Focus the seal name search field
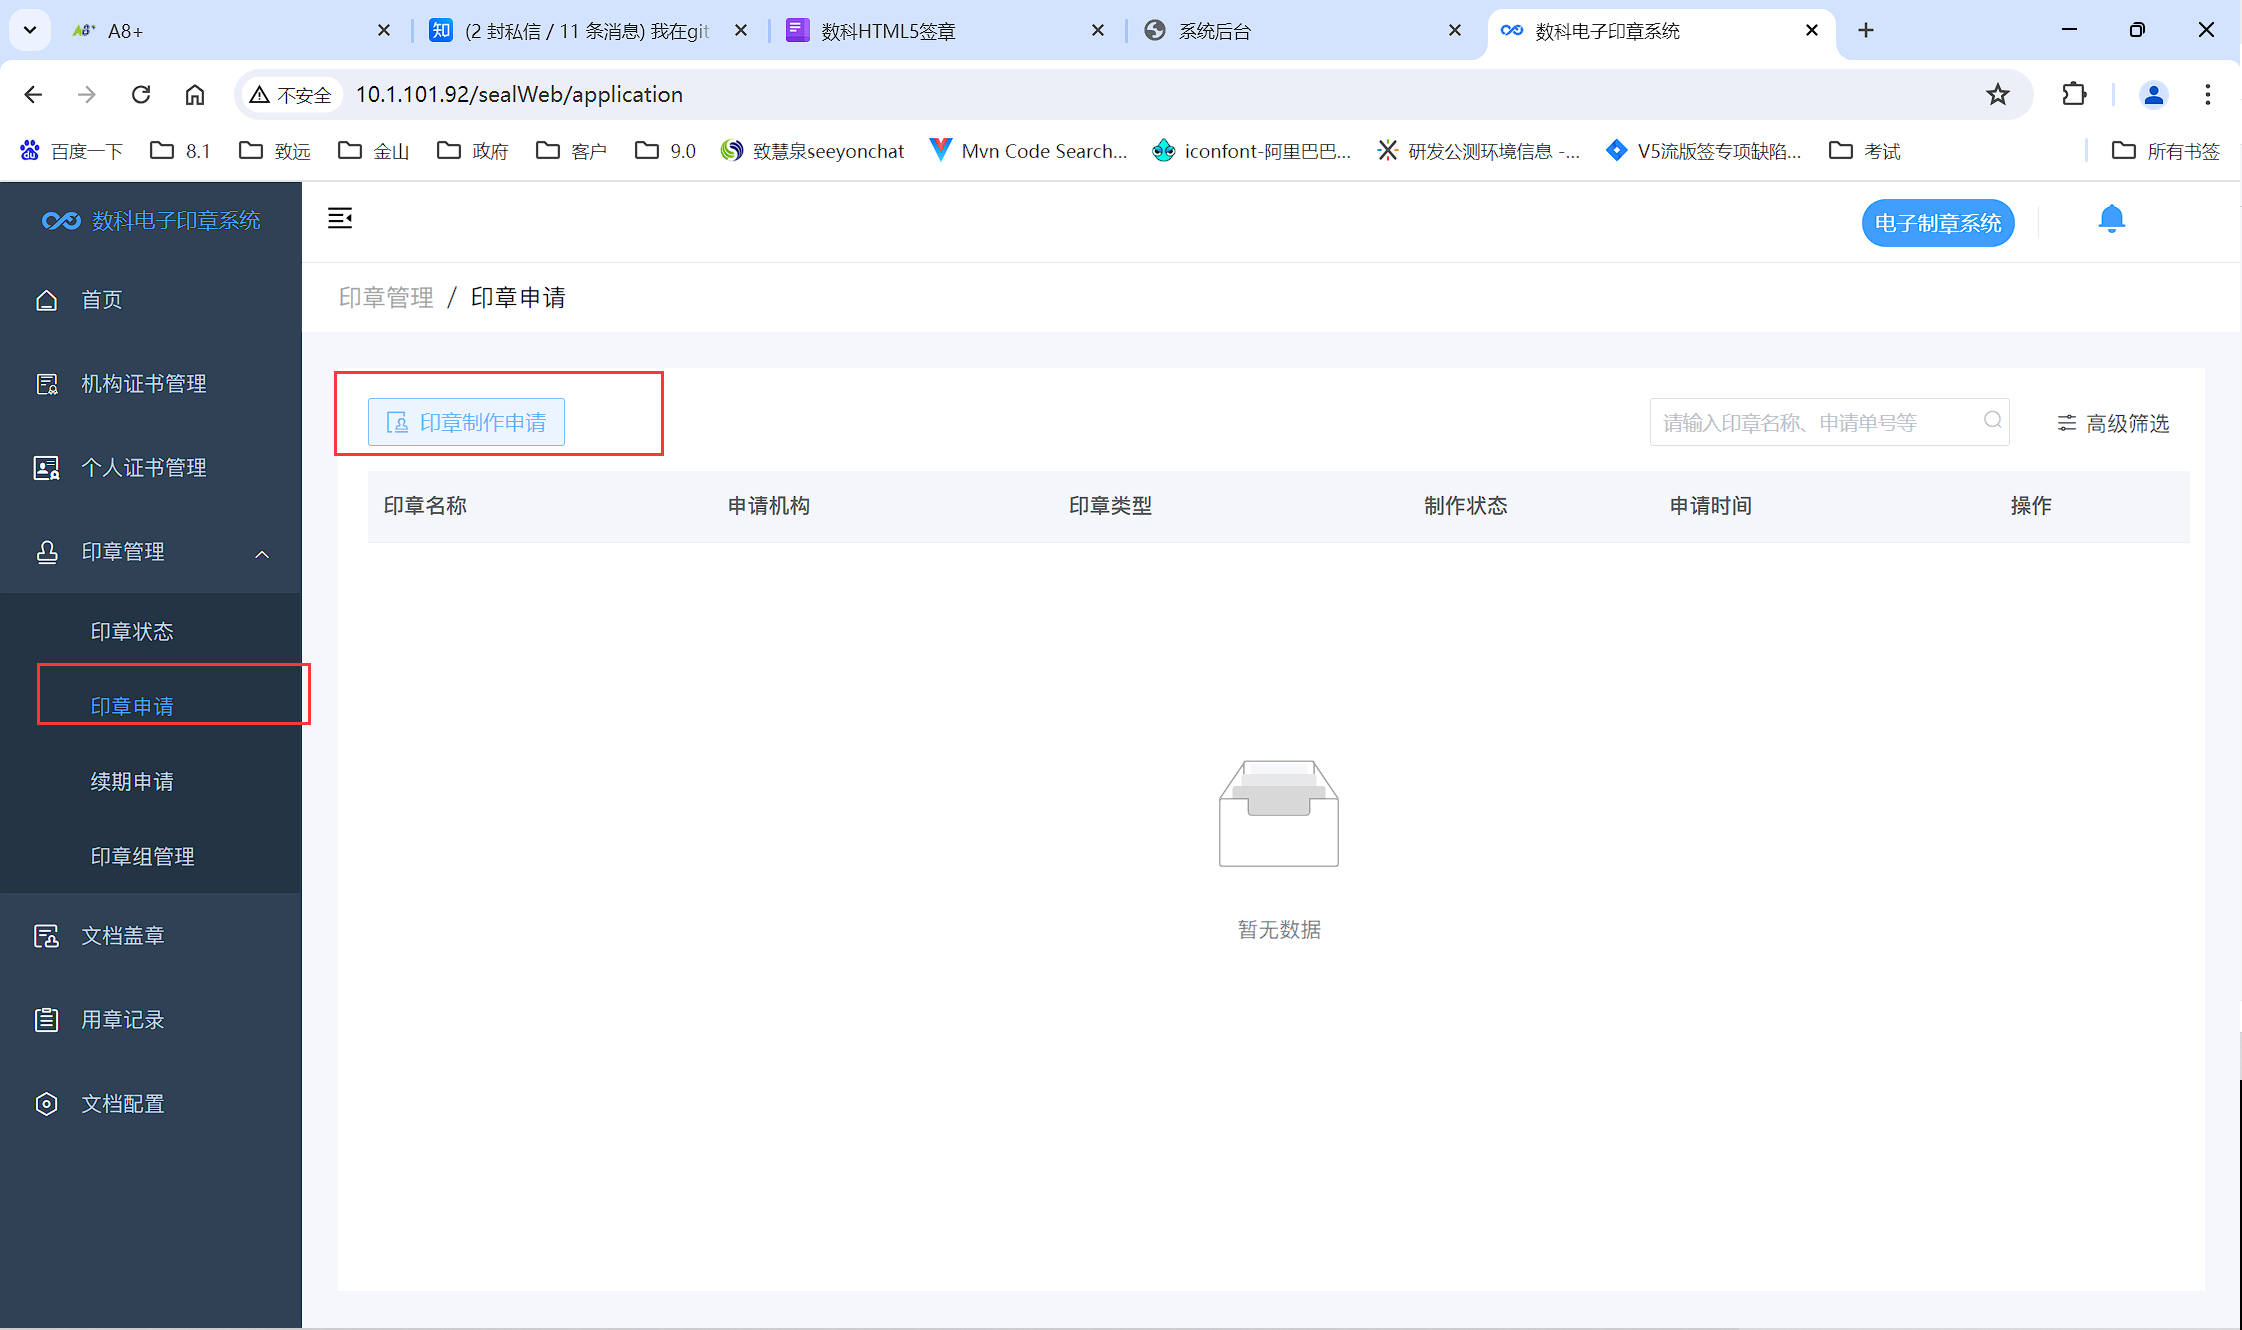2242x1330 pixels. tap(1815, 423)
